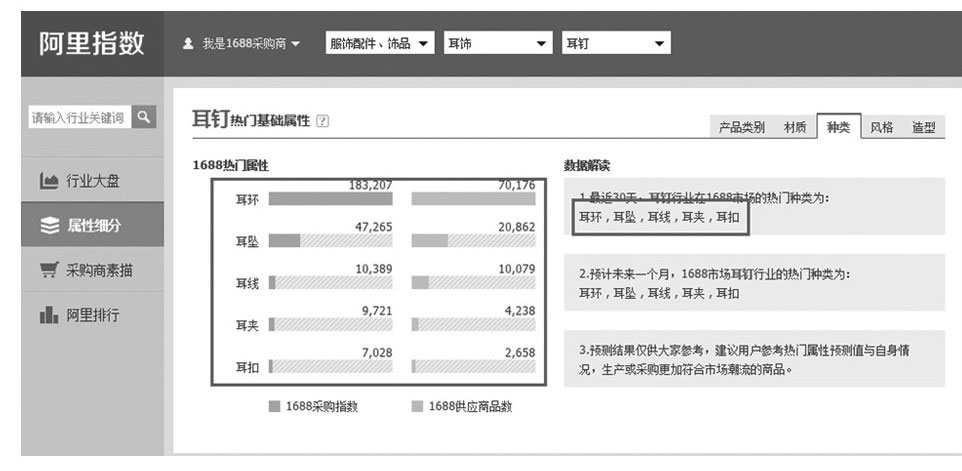Click the 属性细分 layers icon

pyautogui.click(x=49, y=226)
